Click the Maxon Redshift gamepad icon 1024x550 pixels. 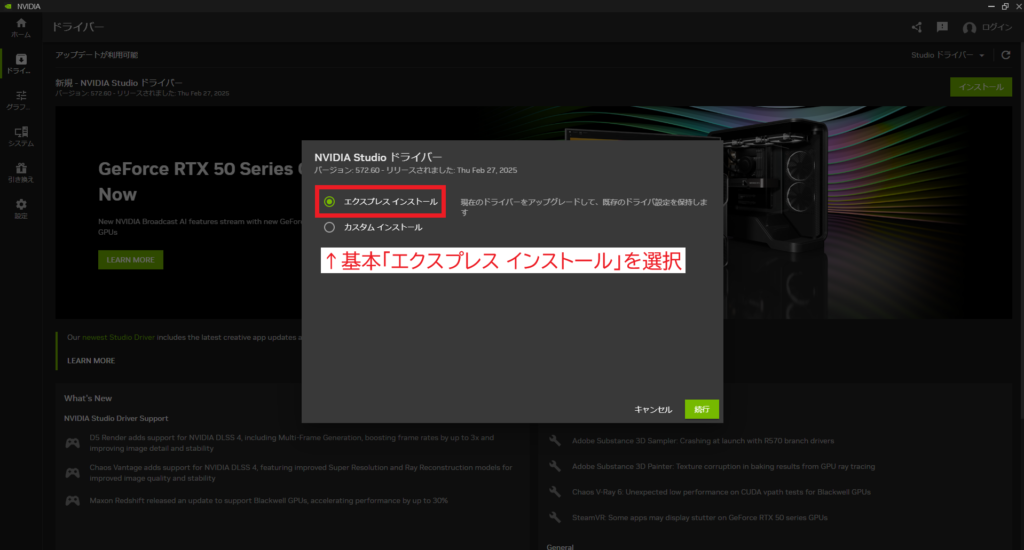tap(72, 500)
